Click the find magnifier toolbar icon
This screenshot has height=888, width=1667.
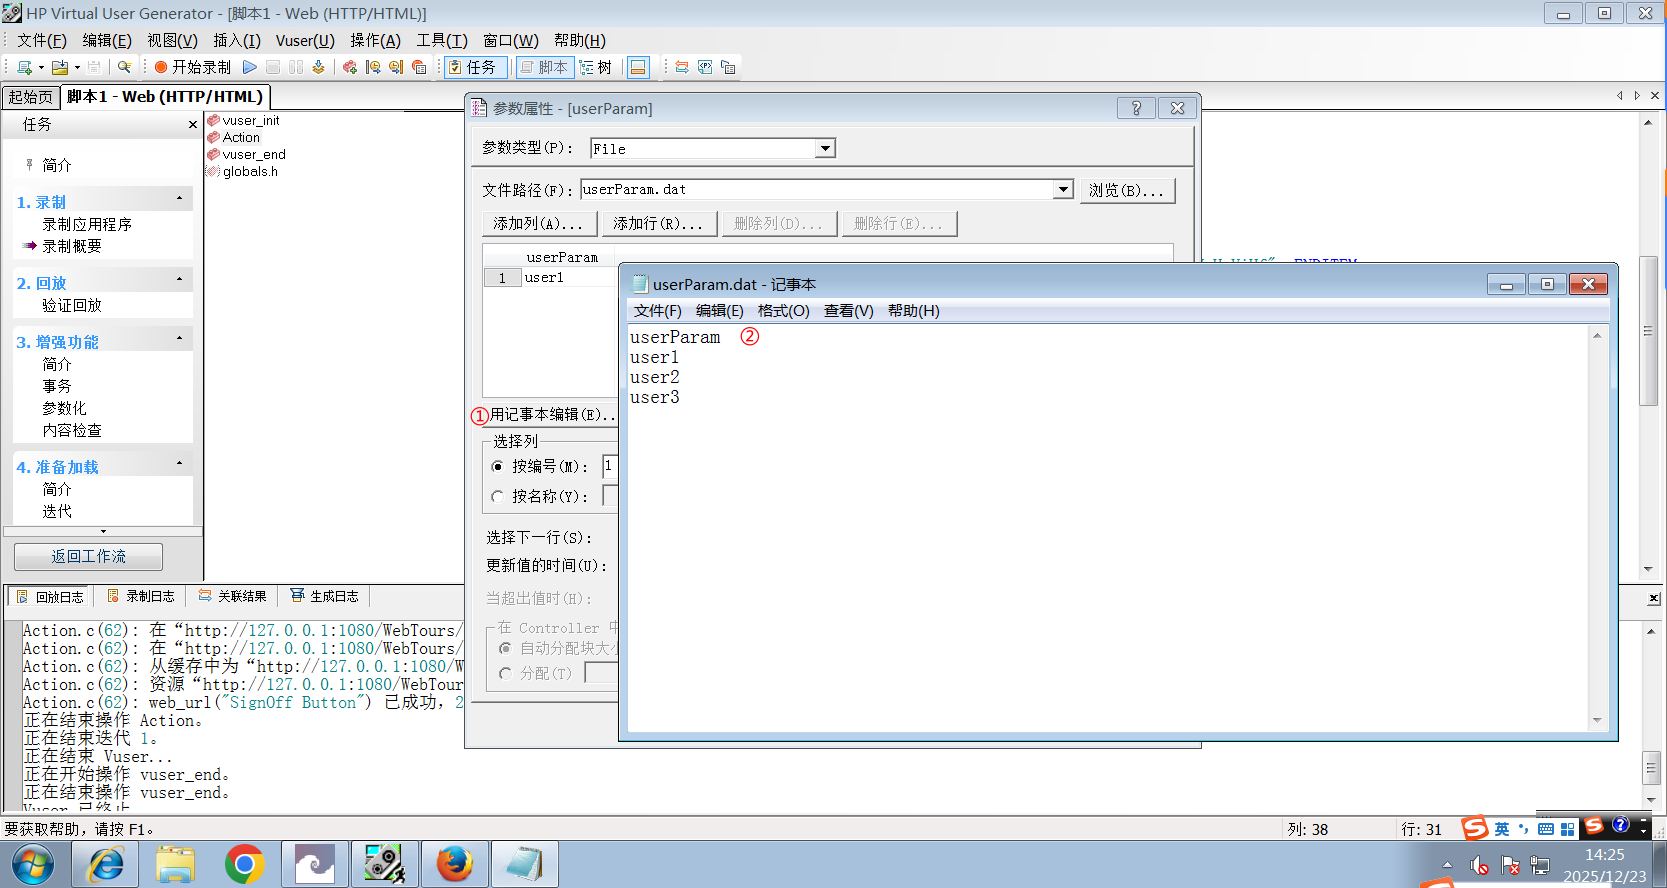pyautogui.click(x=124, y=67)
